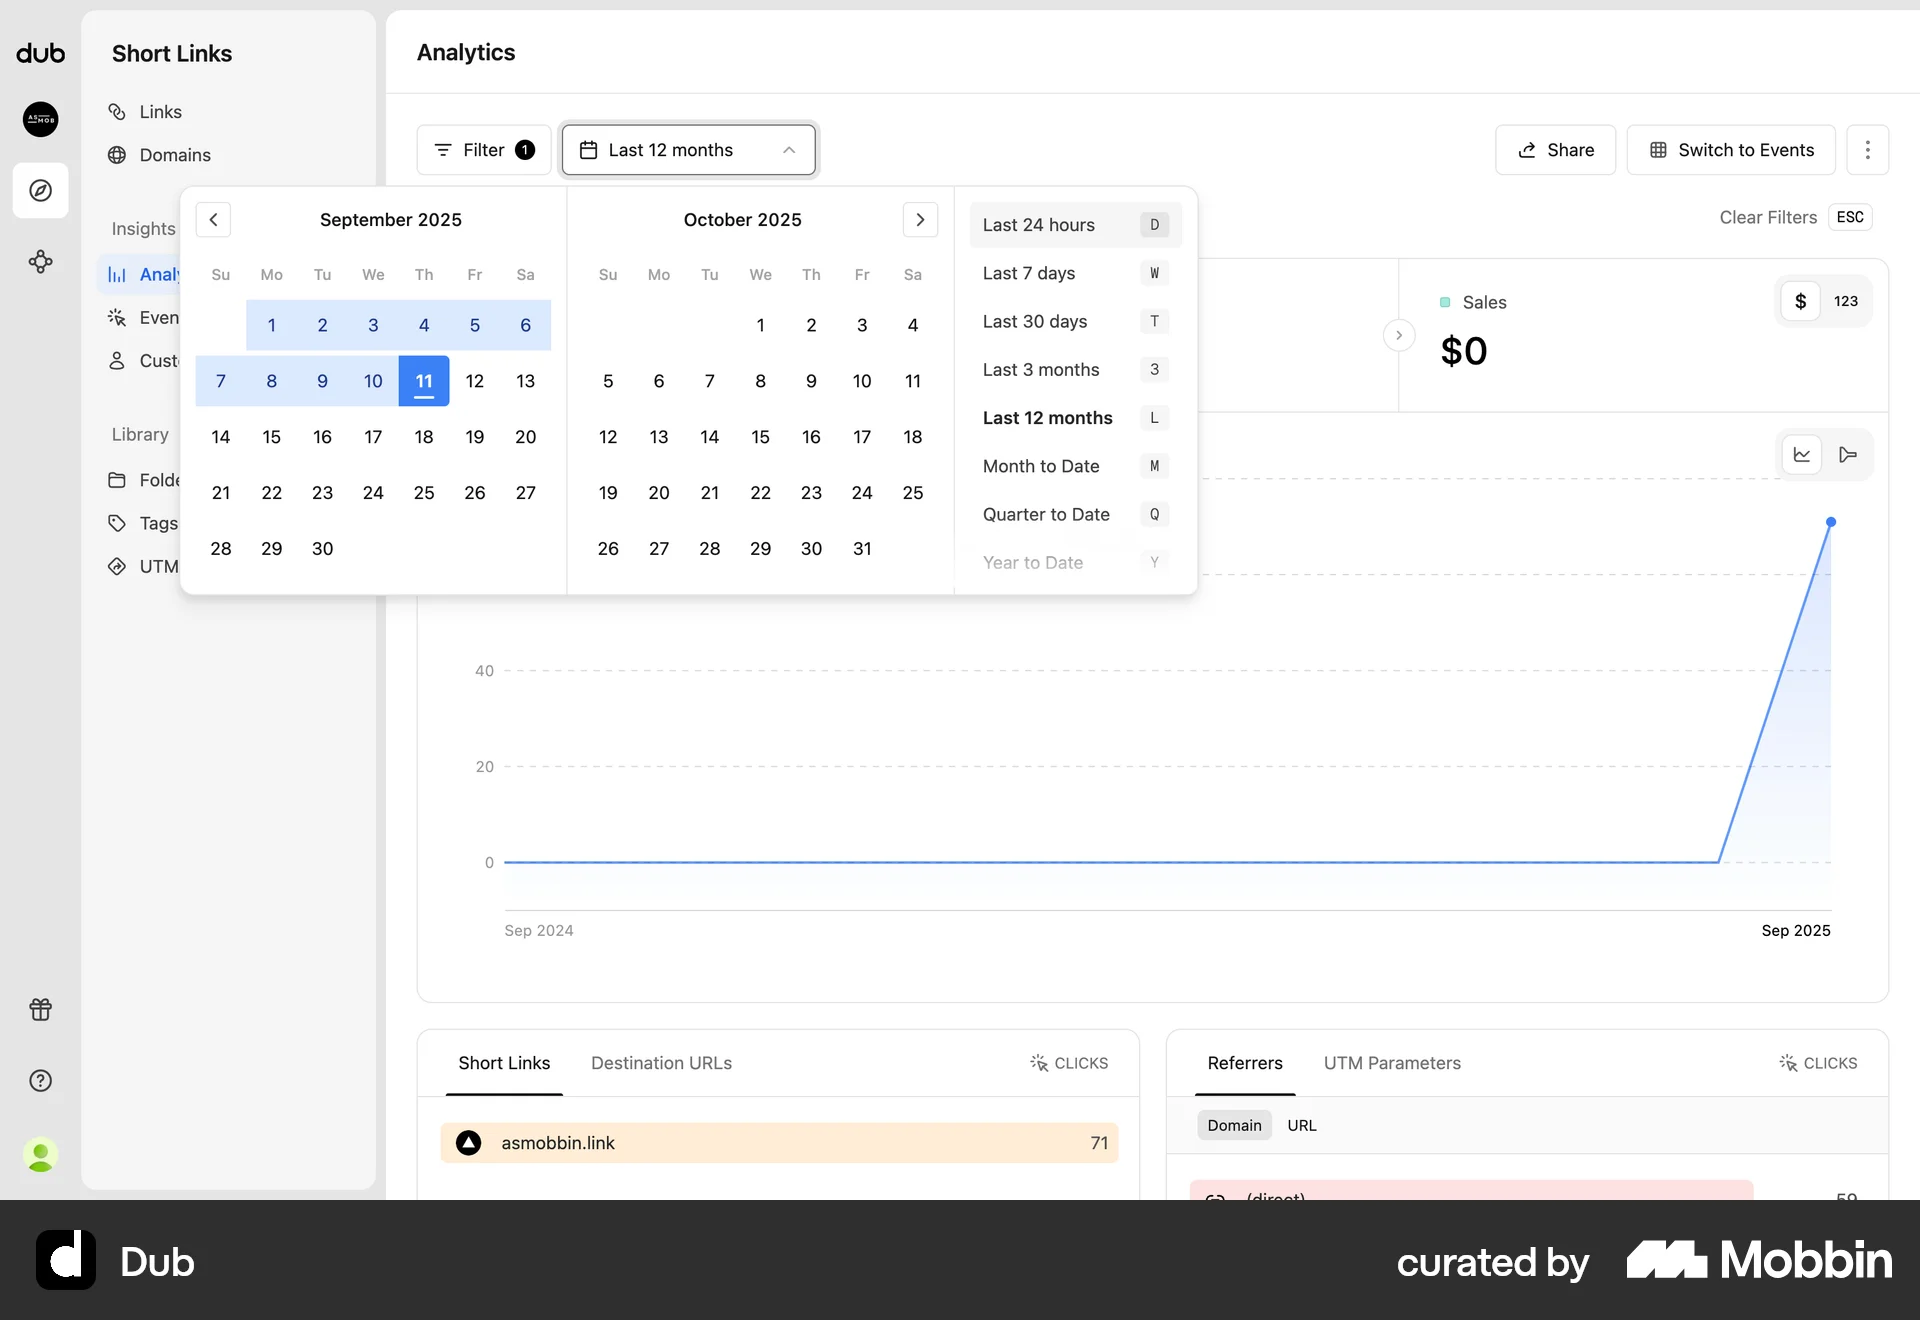The width and height of the screenshot is (1920, 1320).
Task: Collapse the Last 12 months dropdown
Action: (789, 150)
